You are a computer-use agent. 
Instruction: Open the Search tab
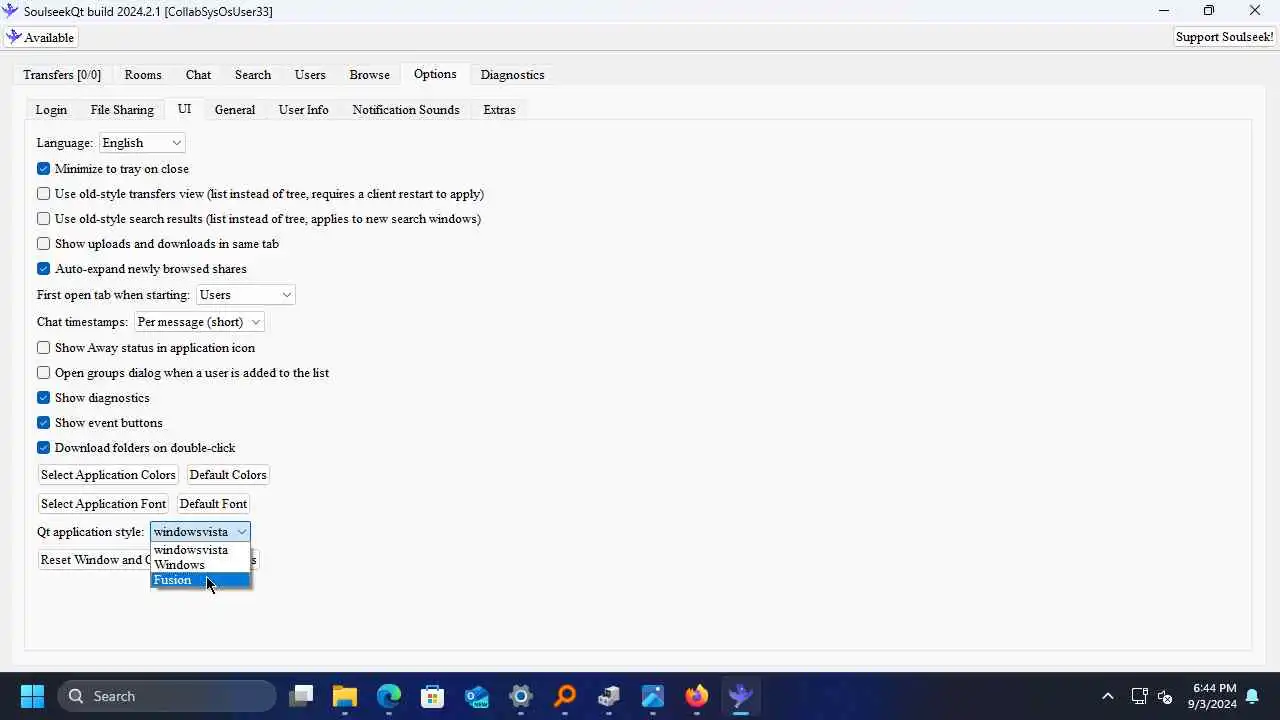pyautogui.click(x=253, y=75)
